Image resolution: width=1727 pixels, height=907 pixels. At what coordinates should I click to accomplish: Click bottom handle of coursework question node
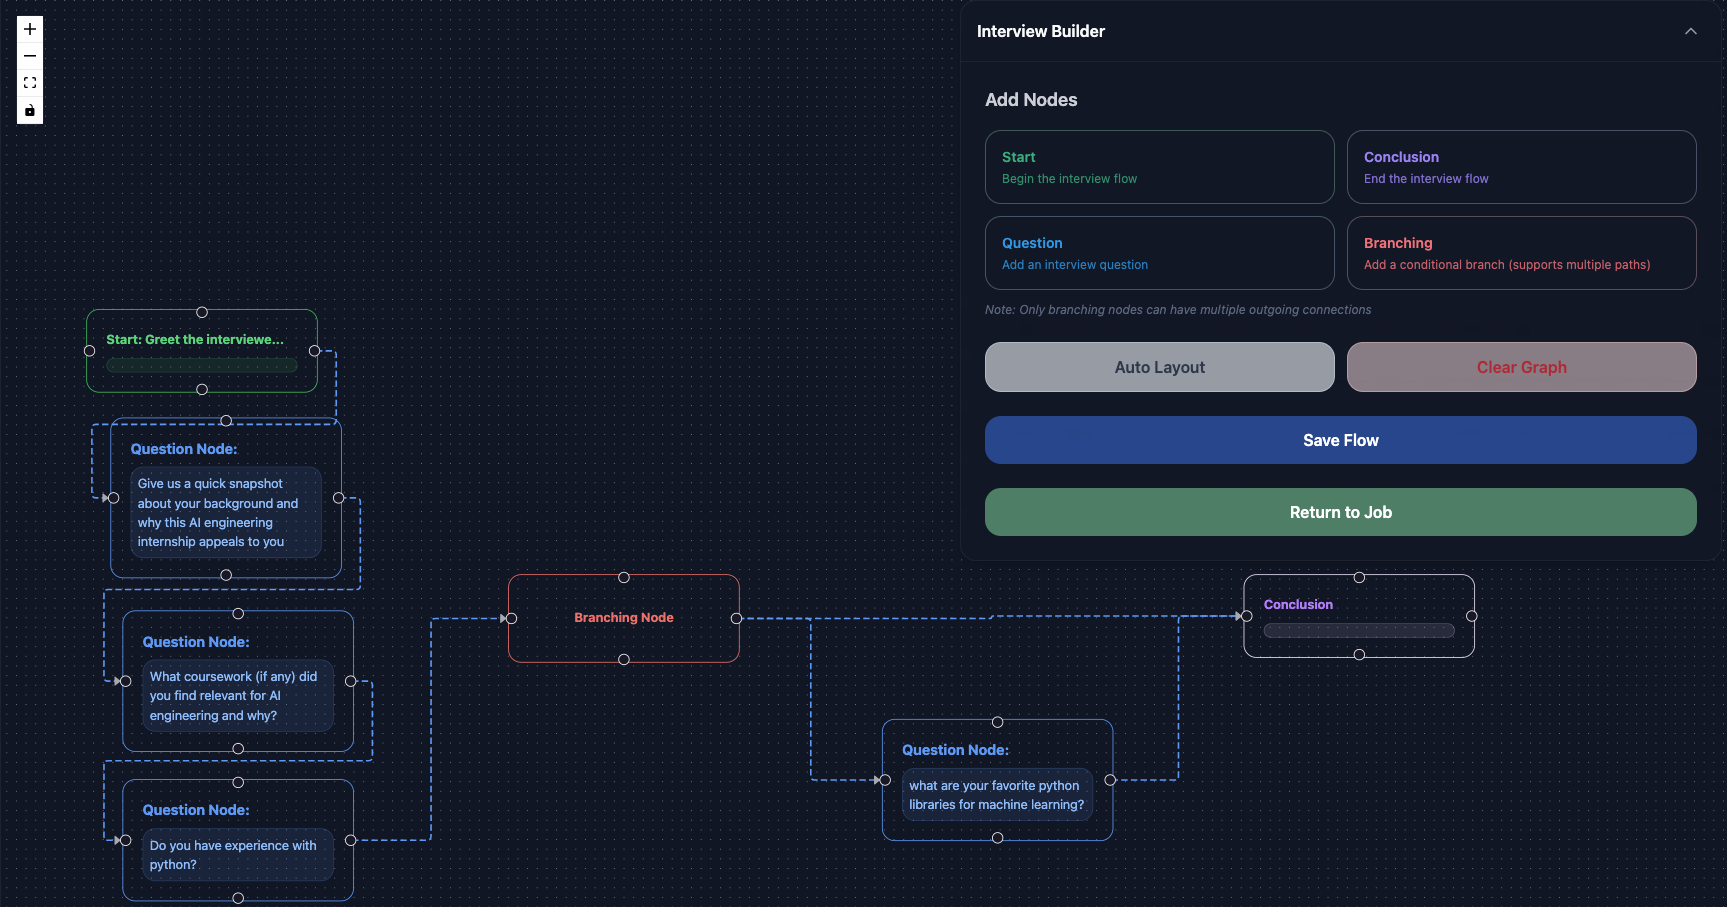pyautogui.click(x=238, y=749)
